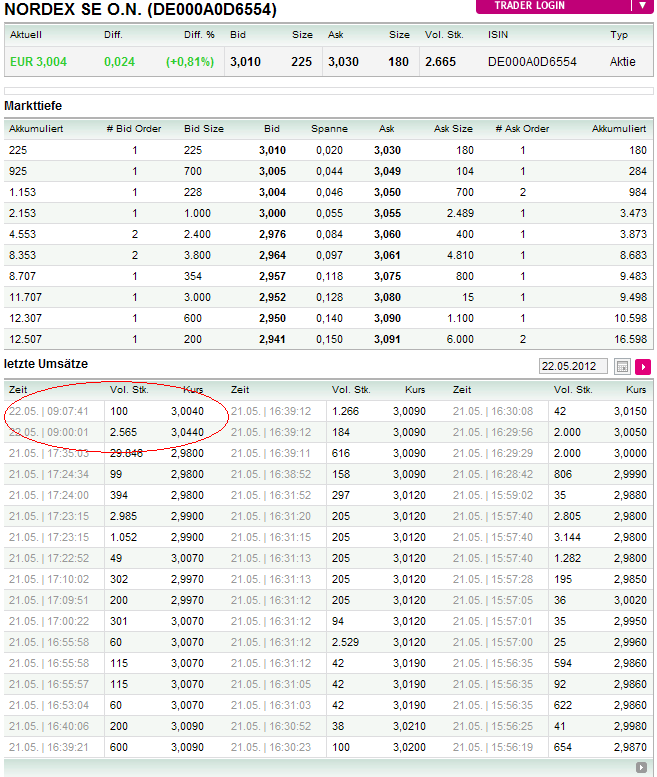The height and width of the screenshot is (777, 657).
Task: Select ask price 3,050 in Markttiefe
Action: 387,192
